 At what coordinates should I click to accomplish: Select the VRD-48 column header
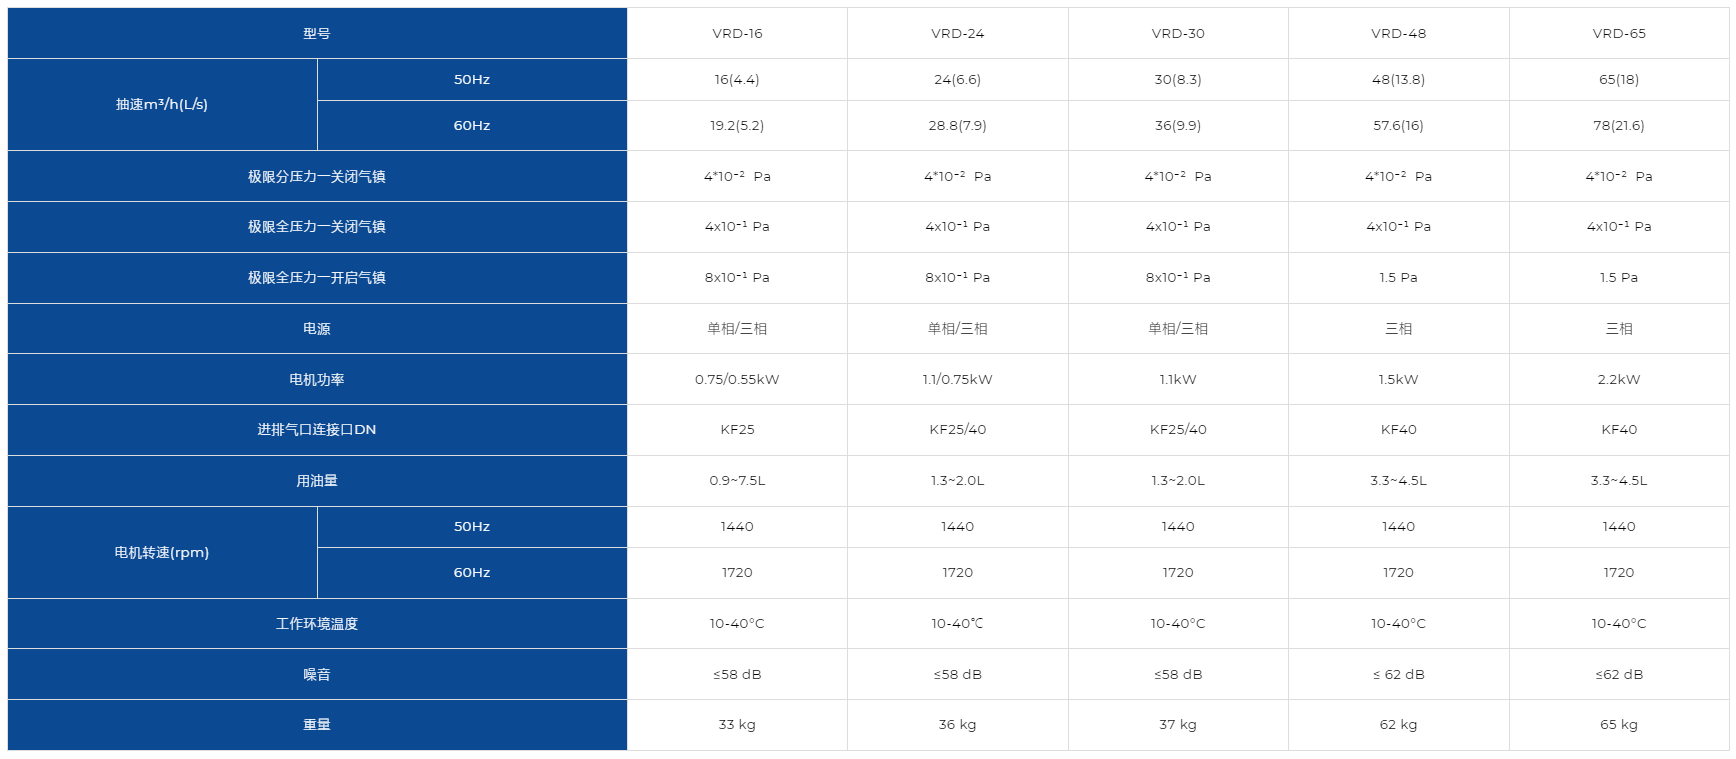point(1398,33)
